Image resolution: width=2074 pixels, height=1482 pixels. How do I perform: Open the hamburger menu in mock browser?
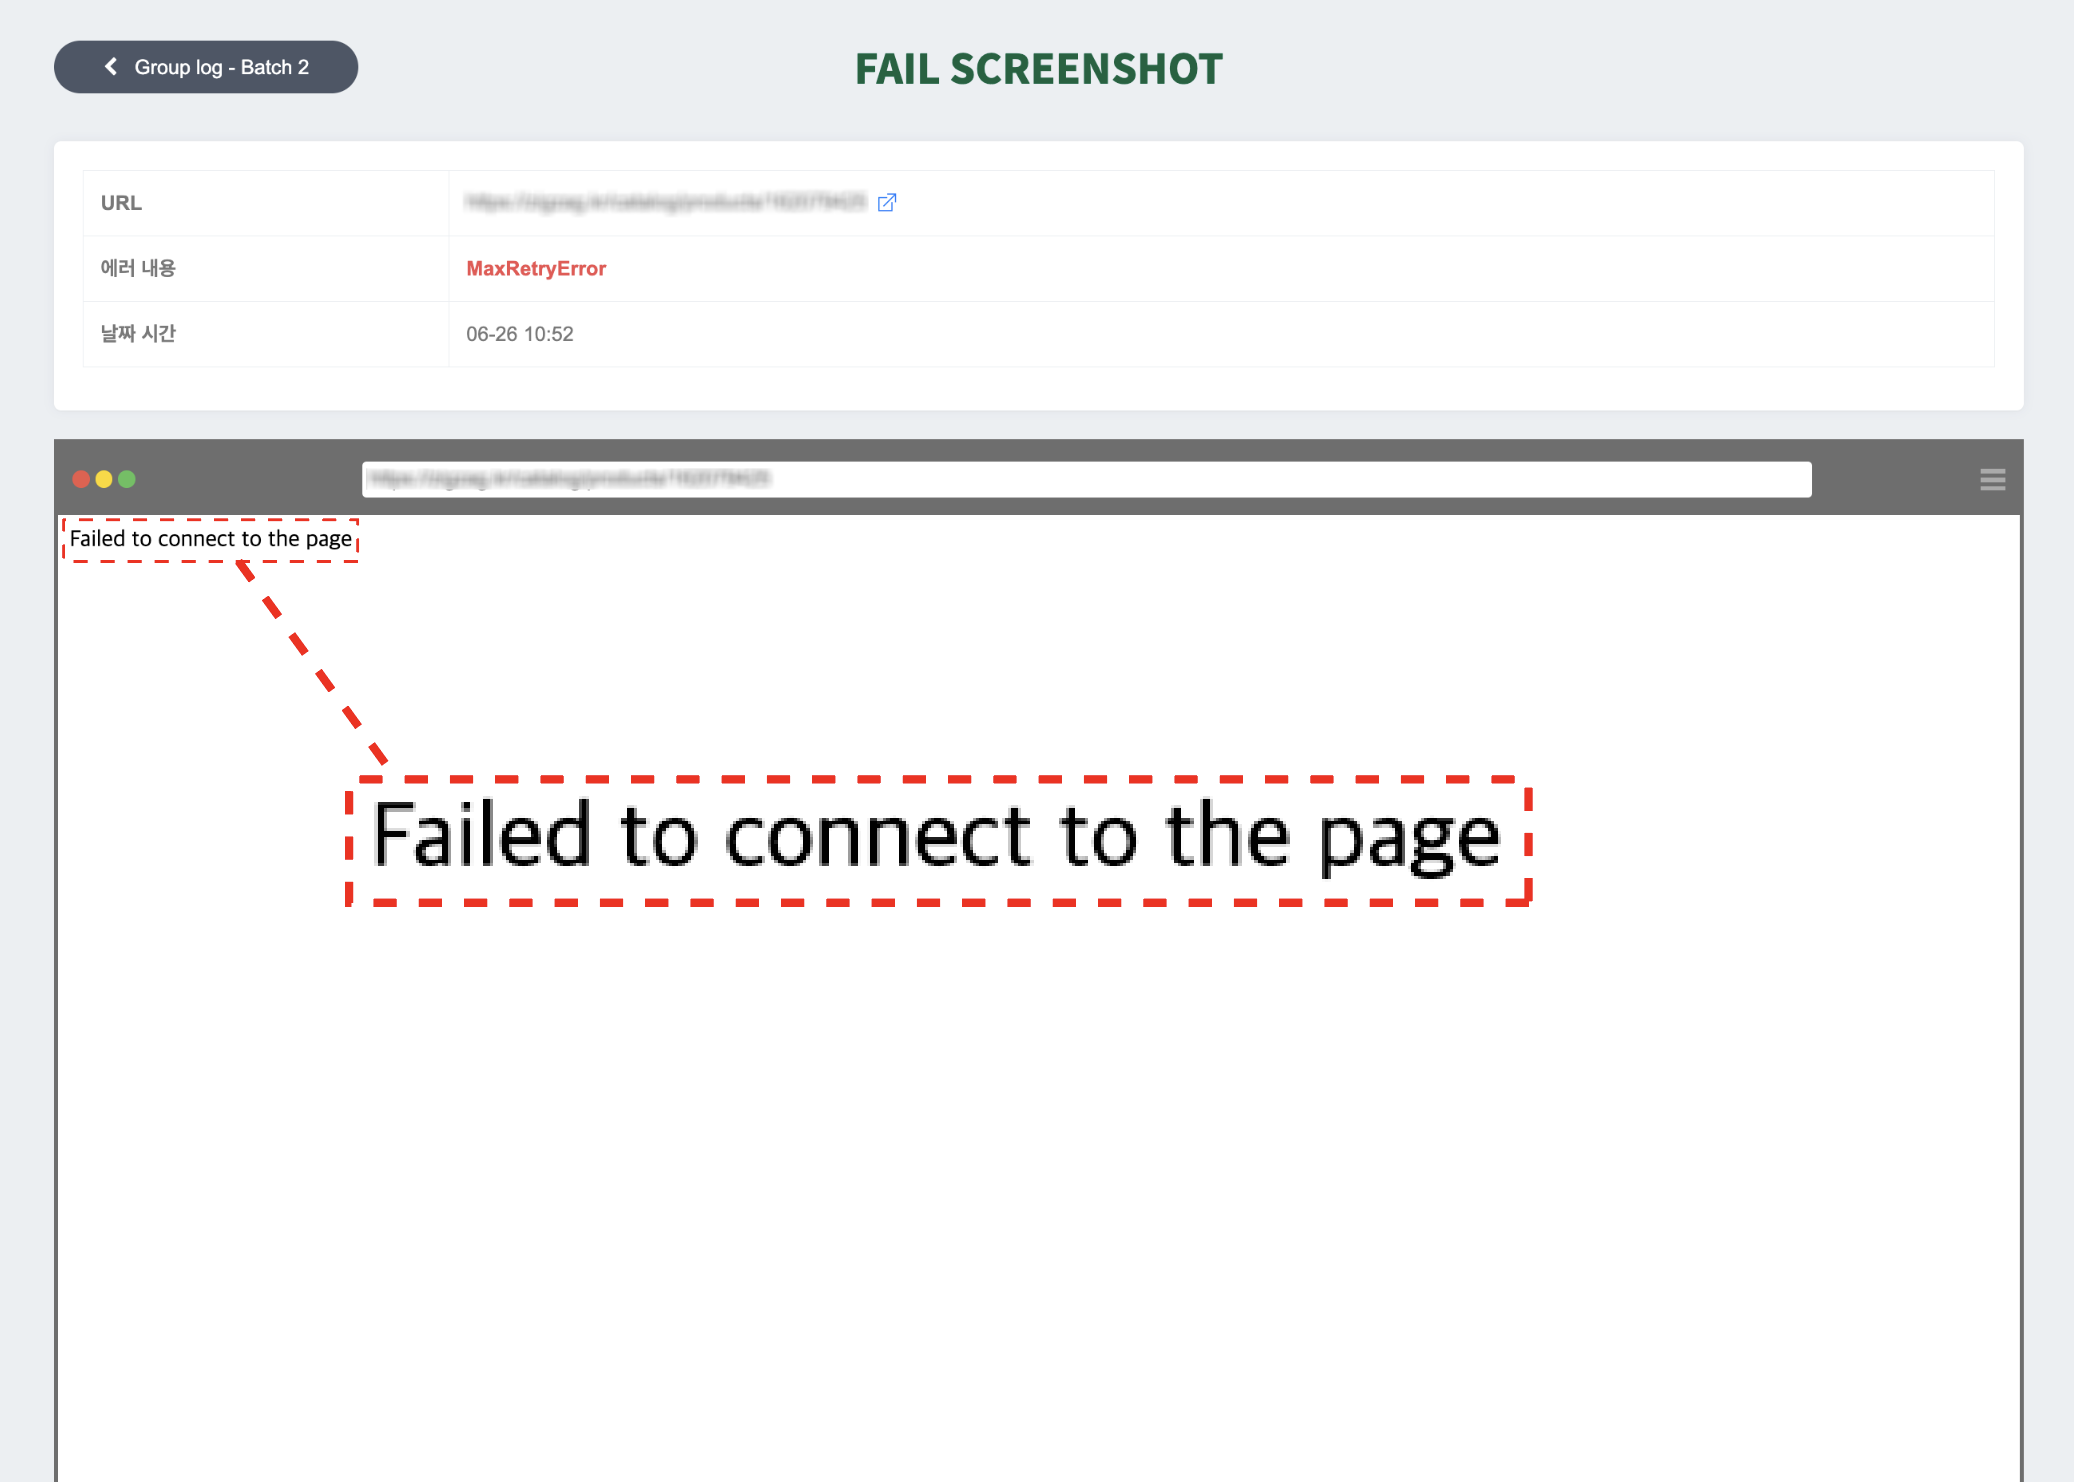1992,480
